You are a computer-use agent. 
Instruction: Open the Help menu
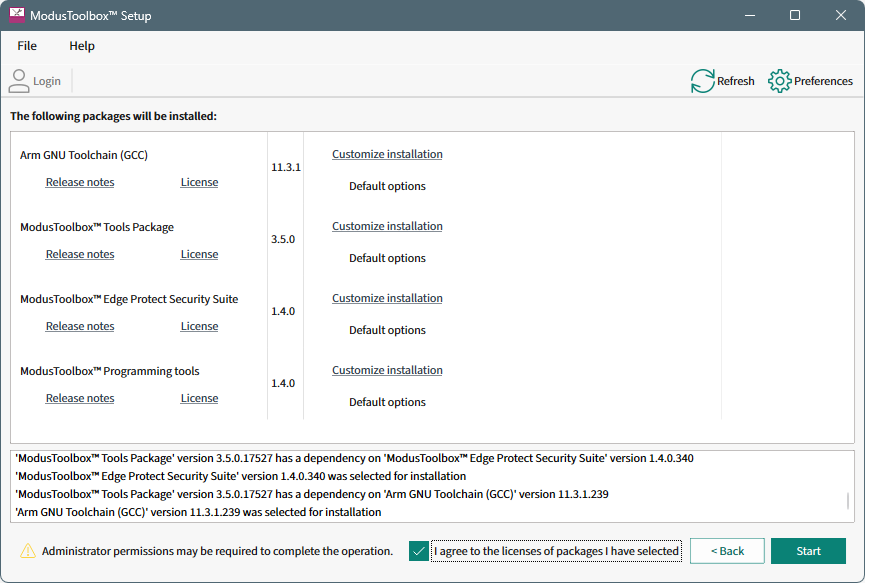(x=82, y=46)
